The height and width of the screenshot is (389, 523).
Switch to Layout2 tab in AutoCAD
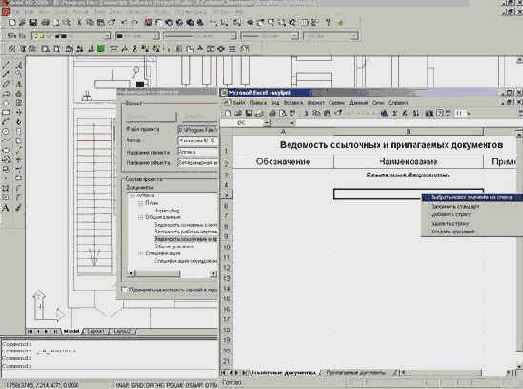pos(122,332)
